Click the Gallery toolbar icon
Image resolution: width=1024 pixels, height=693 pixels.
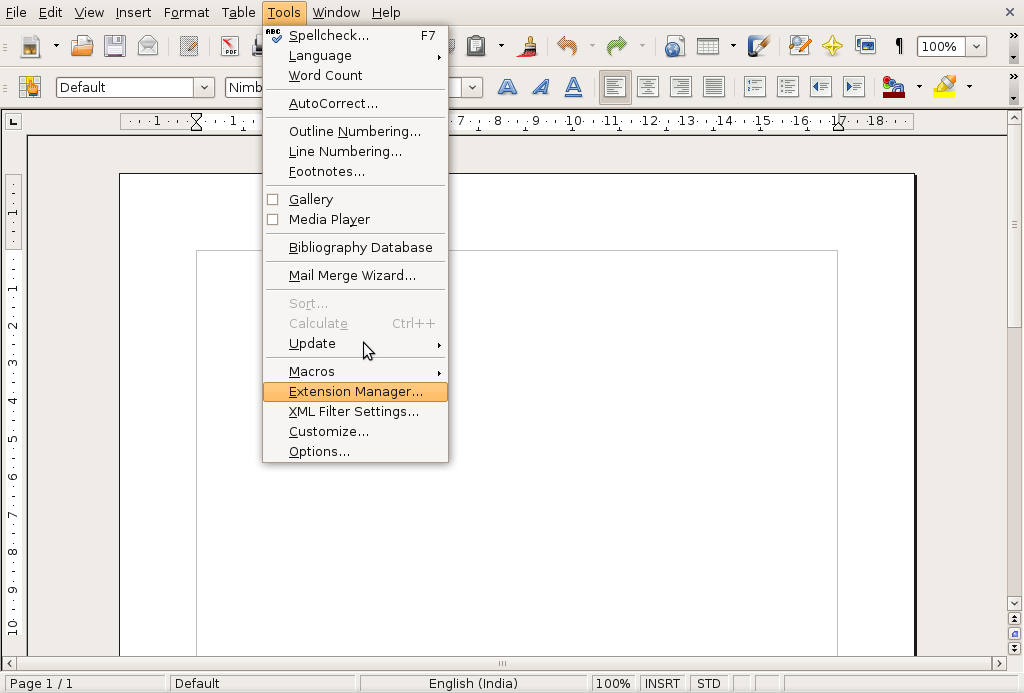pos(865,46)
